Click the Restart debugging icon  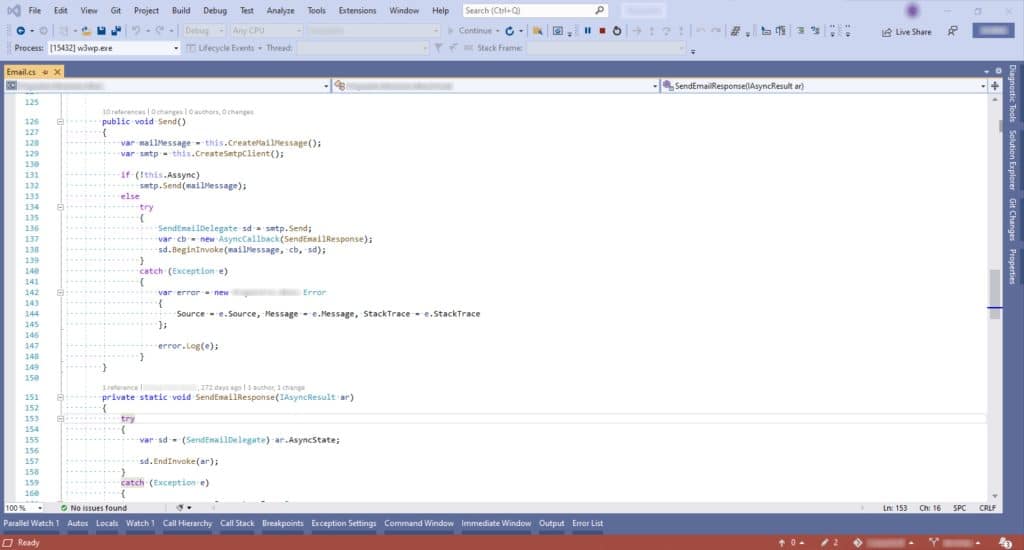(617, 31)
